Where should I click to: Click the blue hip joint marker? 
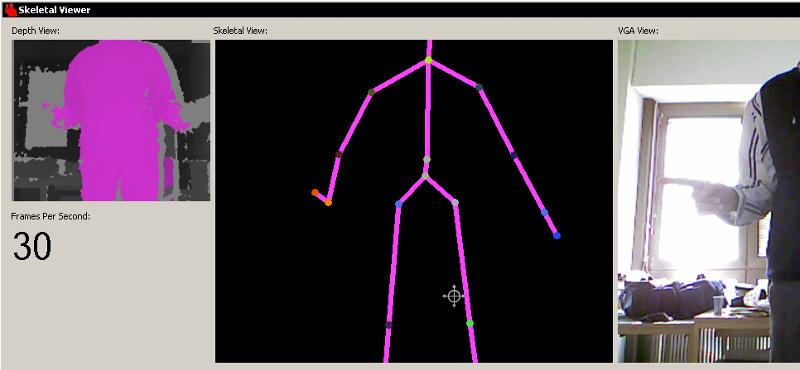click(398, 204)
